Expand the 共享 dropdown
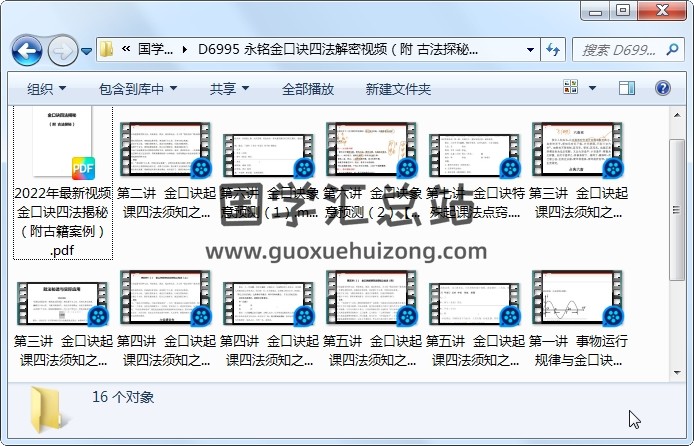 [x=228, y=89]
